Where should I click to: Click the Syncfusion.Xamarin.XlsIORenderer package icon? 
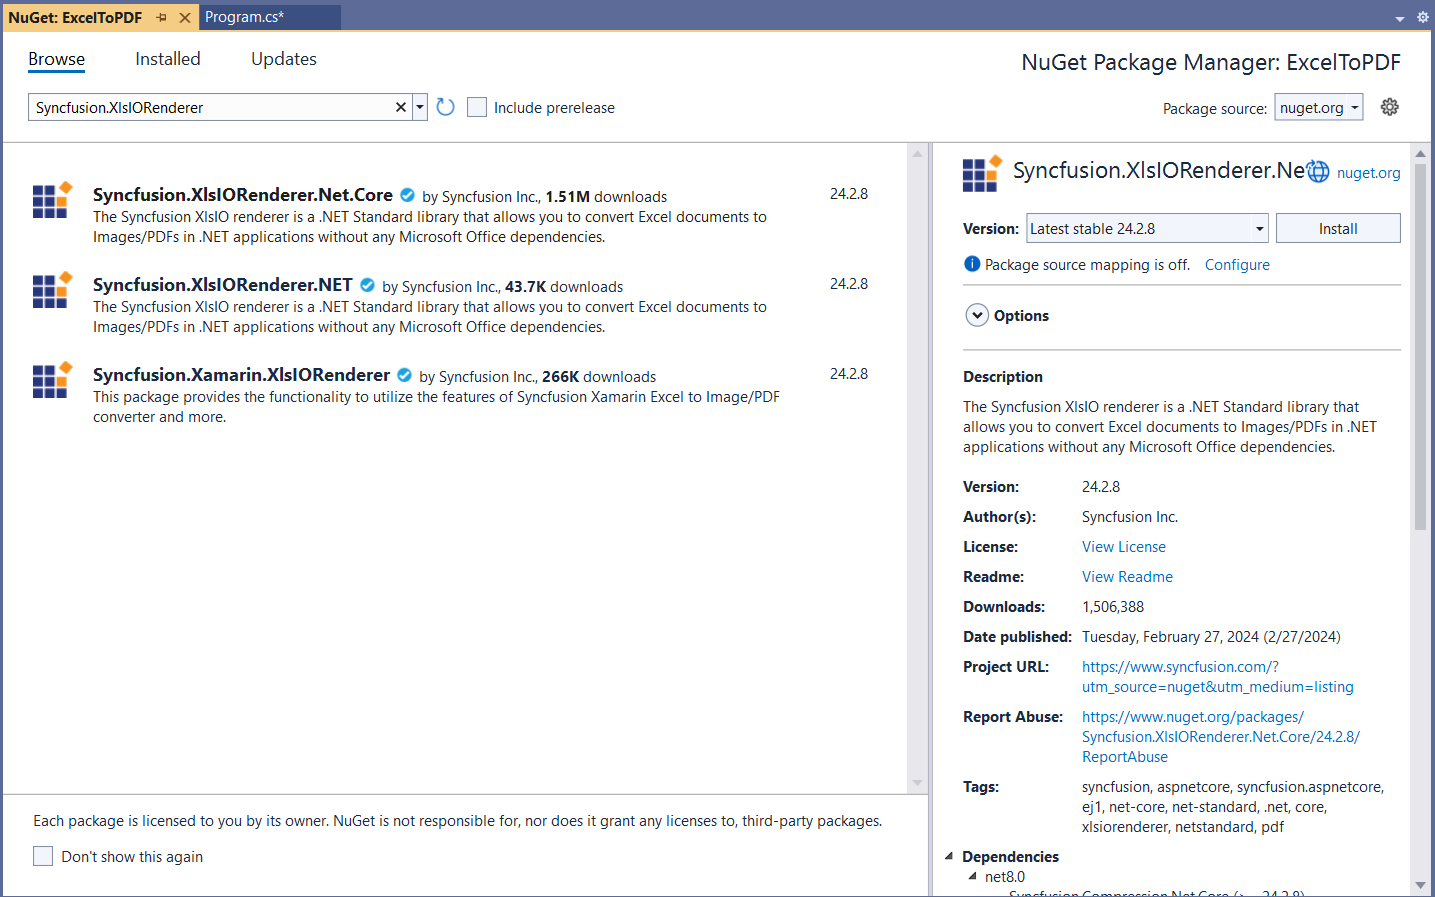coord(52,380)
